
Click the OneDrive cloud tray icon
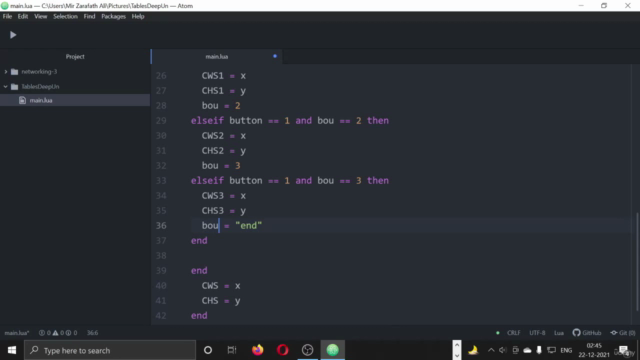(527, 350)
